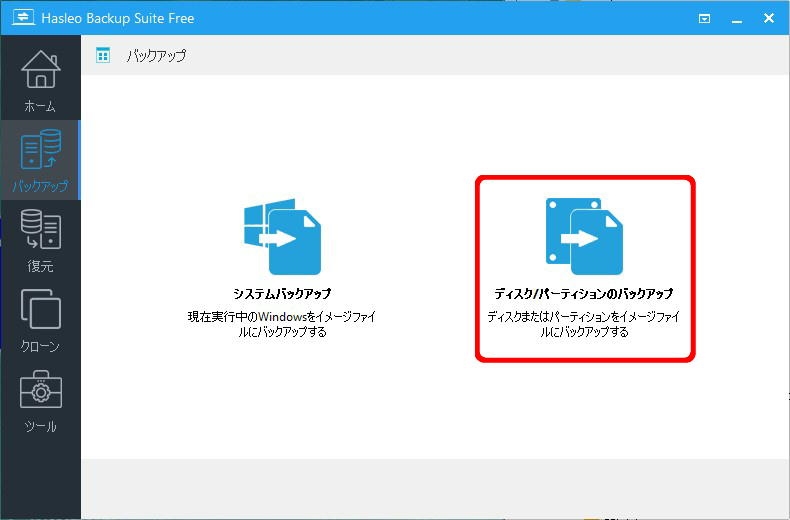Select ディスク/パーティションのバックアップ title
The width and height of the screenshot is (790, 520).
584,294
